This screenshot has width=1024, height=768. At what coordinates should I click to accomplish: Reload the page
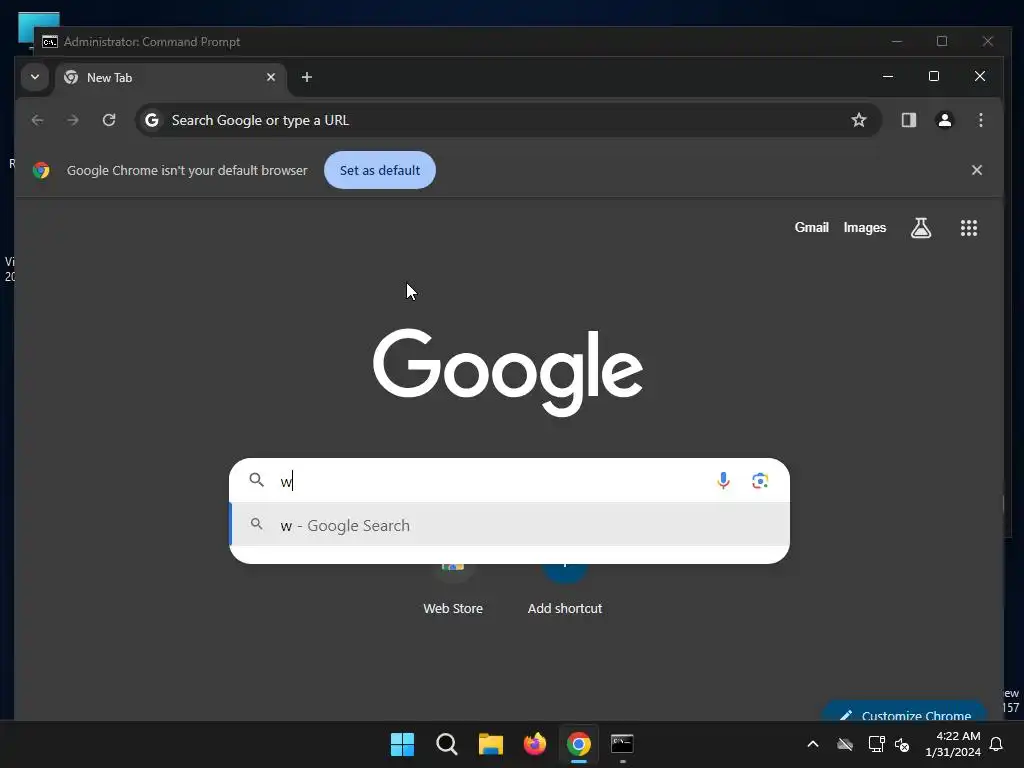[109, 120]
